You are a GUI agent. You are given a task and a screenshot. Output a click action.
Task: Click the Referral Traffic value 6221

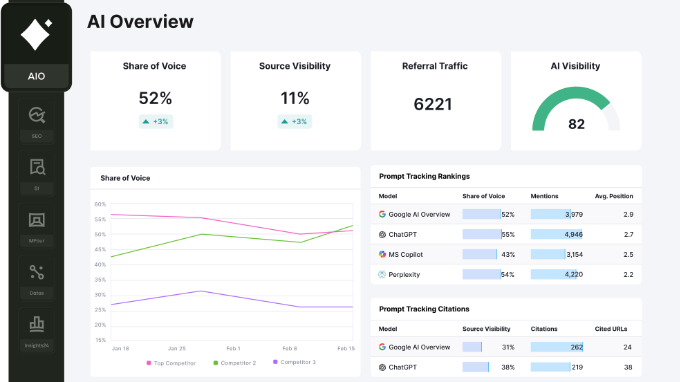pyautogui.click(x=433, y=104)
